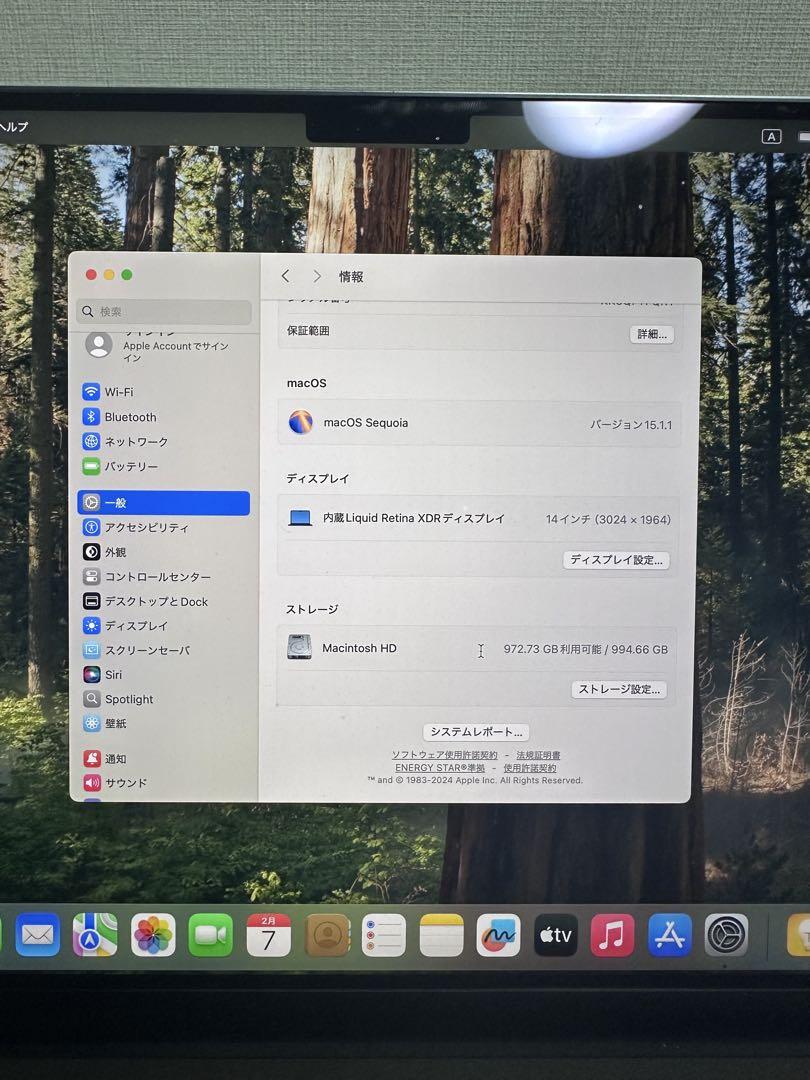Screen dimensions: 810x1080
Task: Launch FaceTime from the Dock
Action: (211, 935)
